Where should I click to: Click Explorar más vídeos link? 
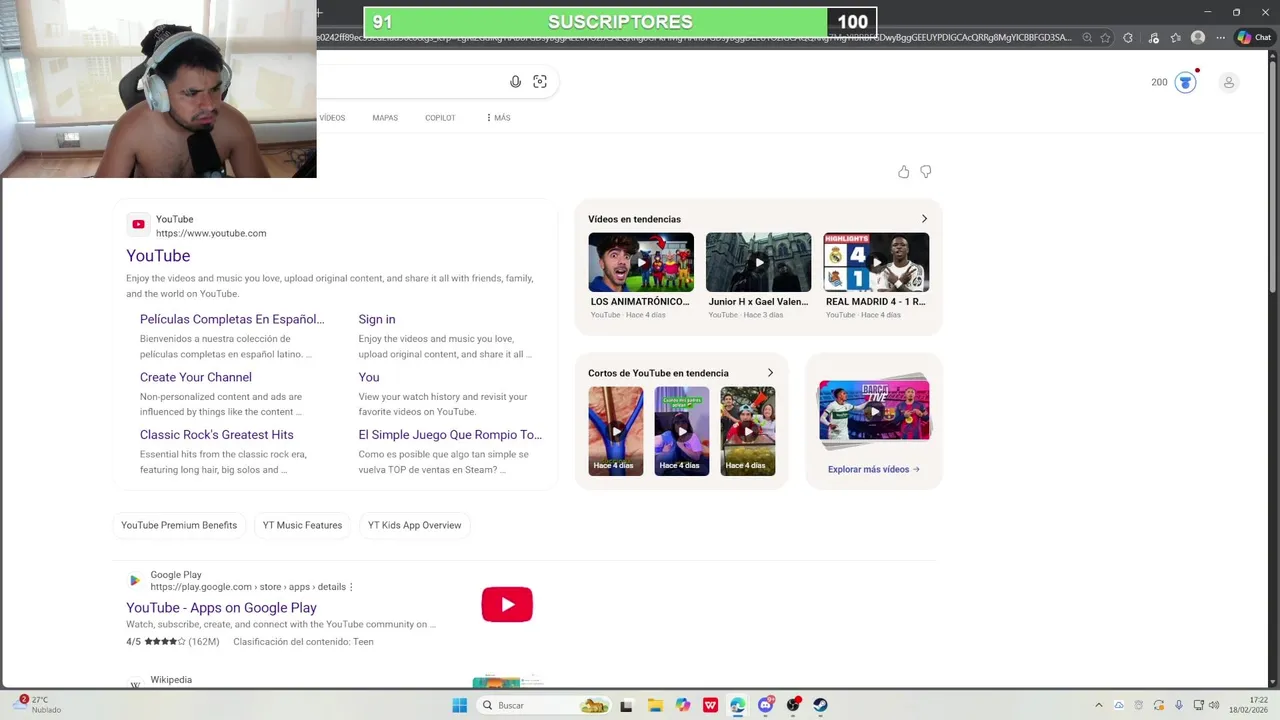point(874,469)
